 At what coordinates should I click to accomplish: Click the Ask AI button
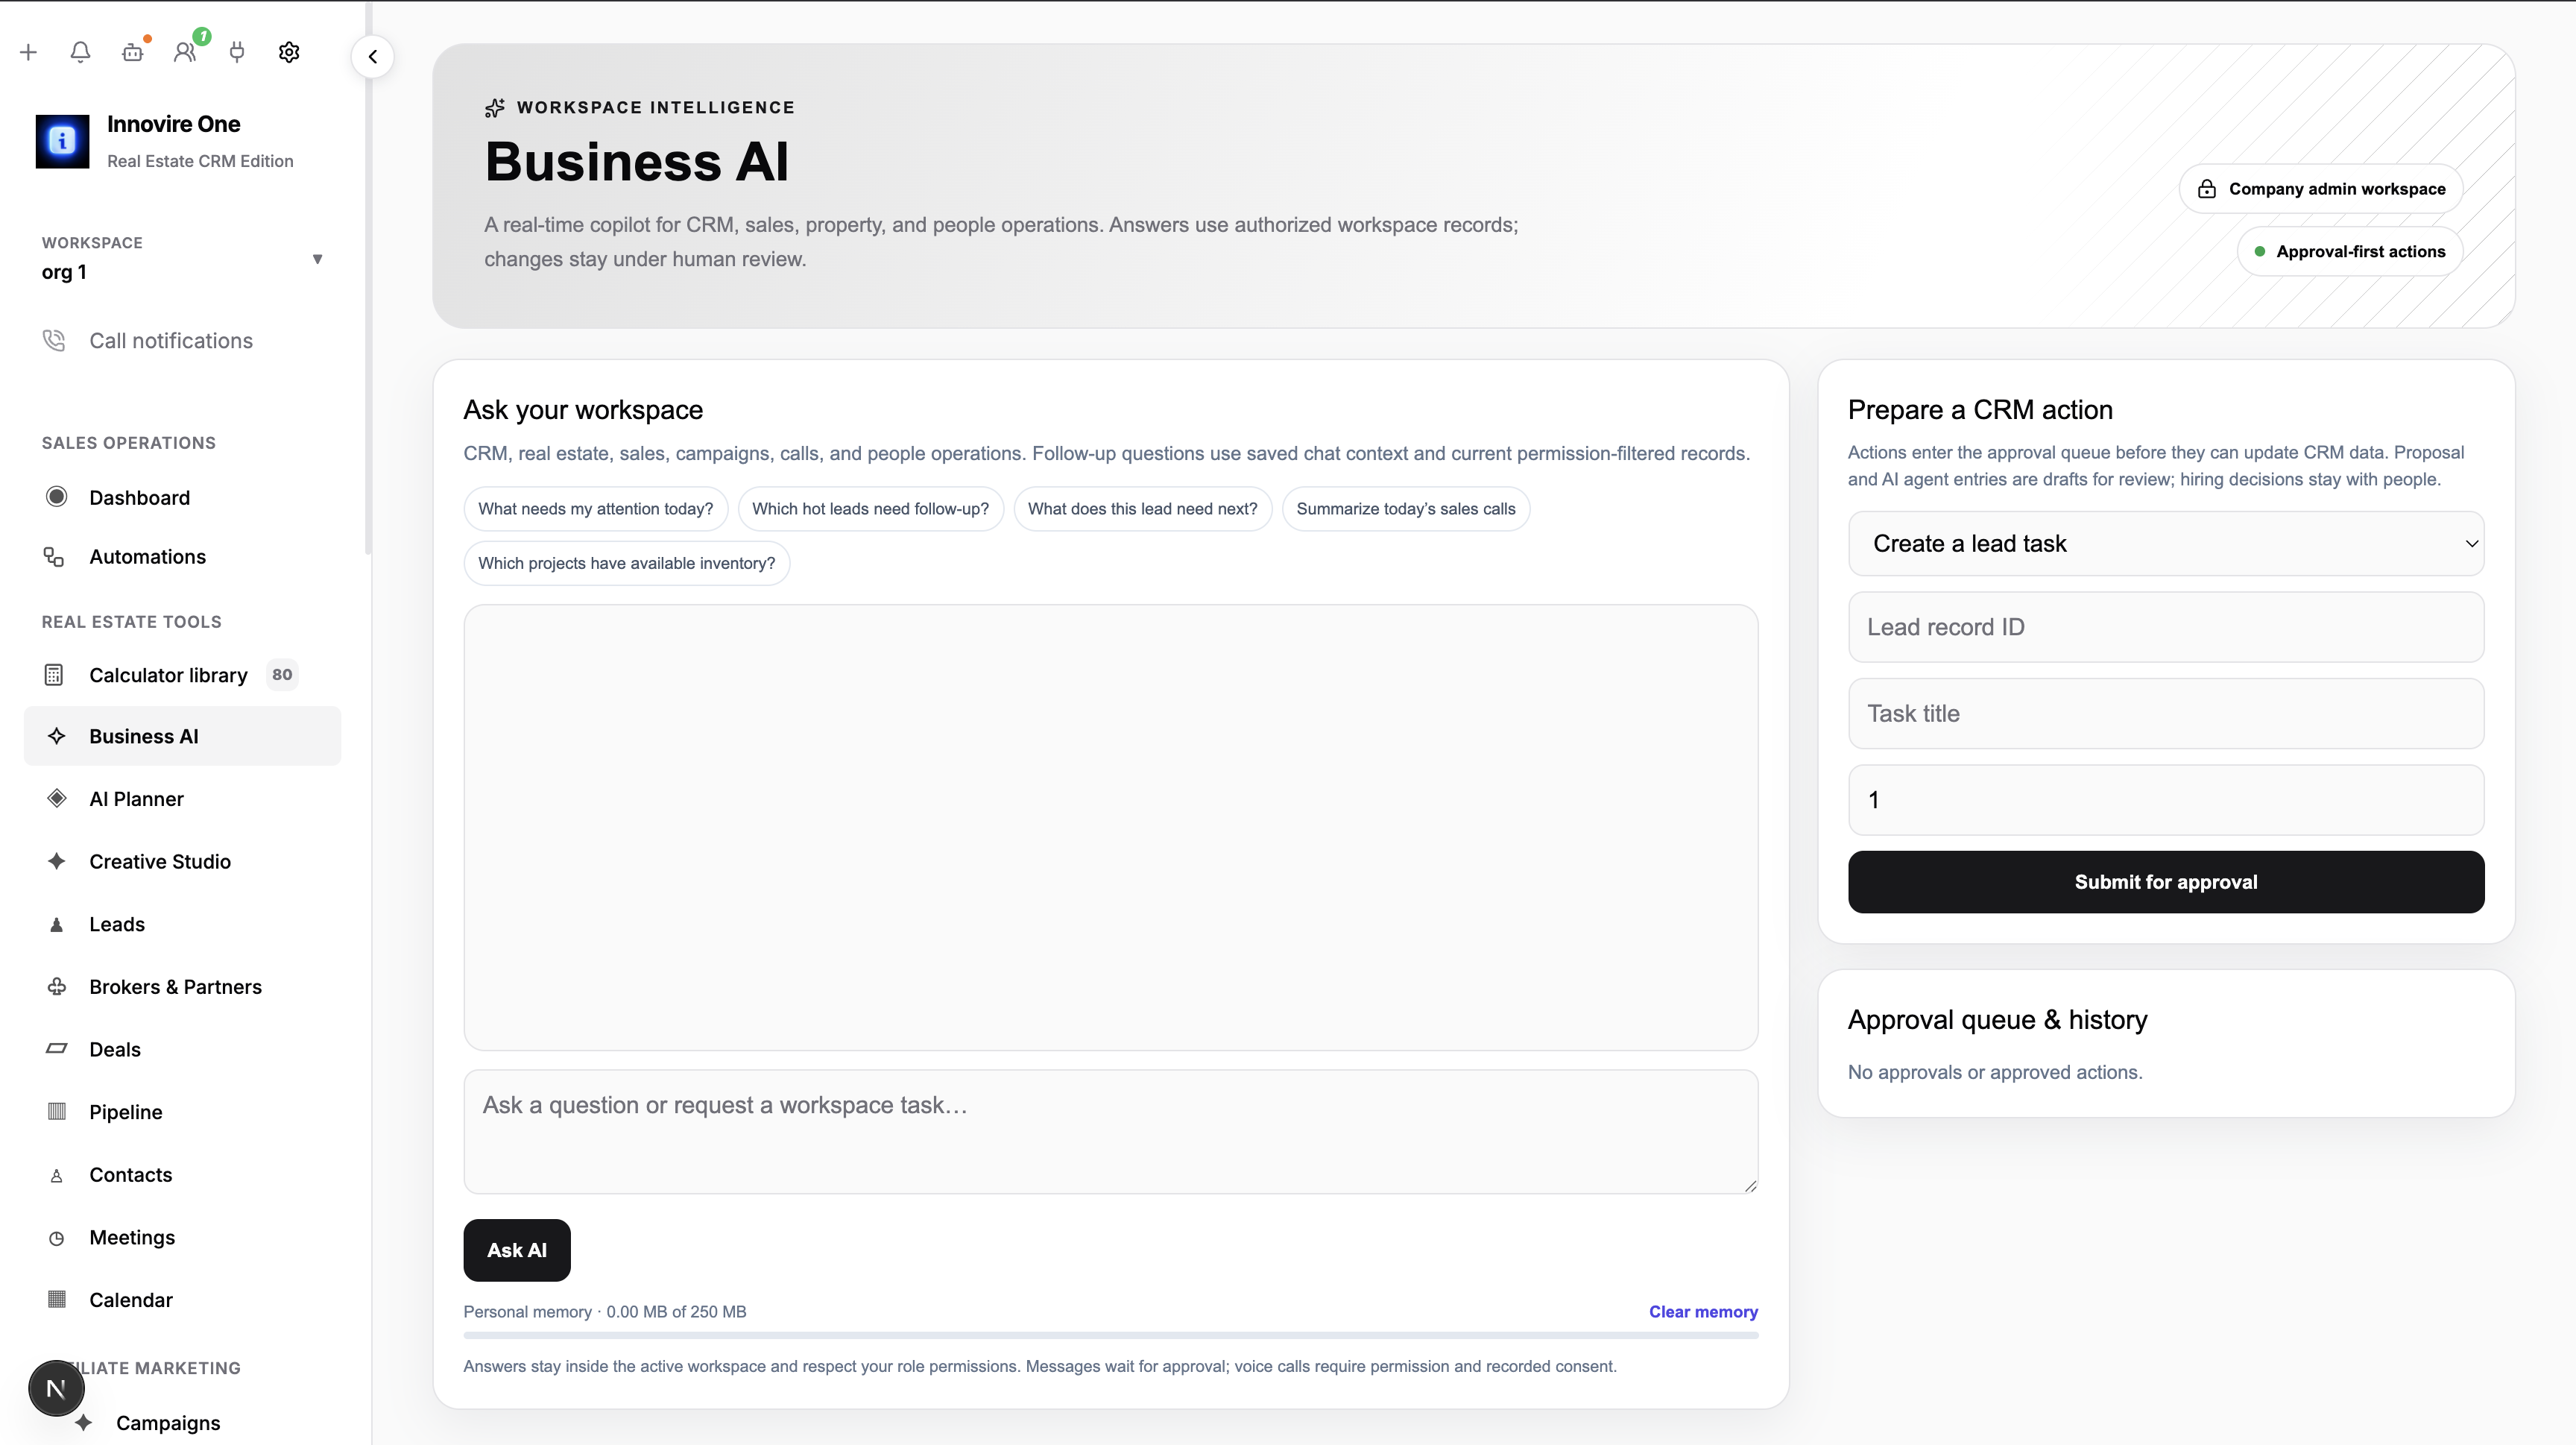517,1250
